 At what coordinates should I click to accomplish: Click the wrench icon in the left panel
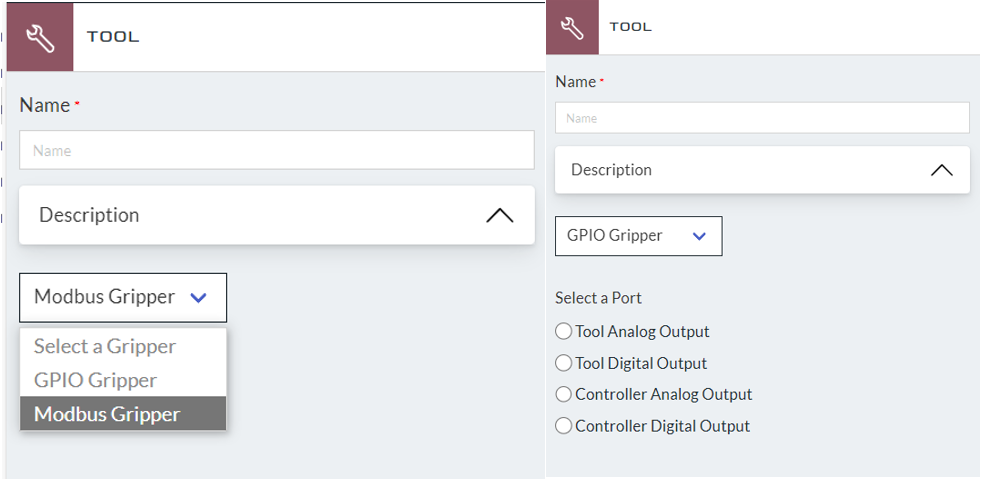(x=40, y=38)
